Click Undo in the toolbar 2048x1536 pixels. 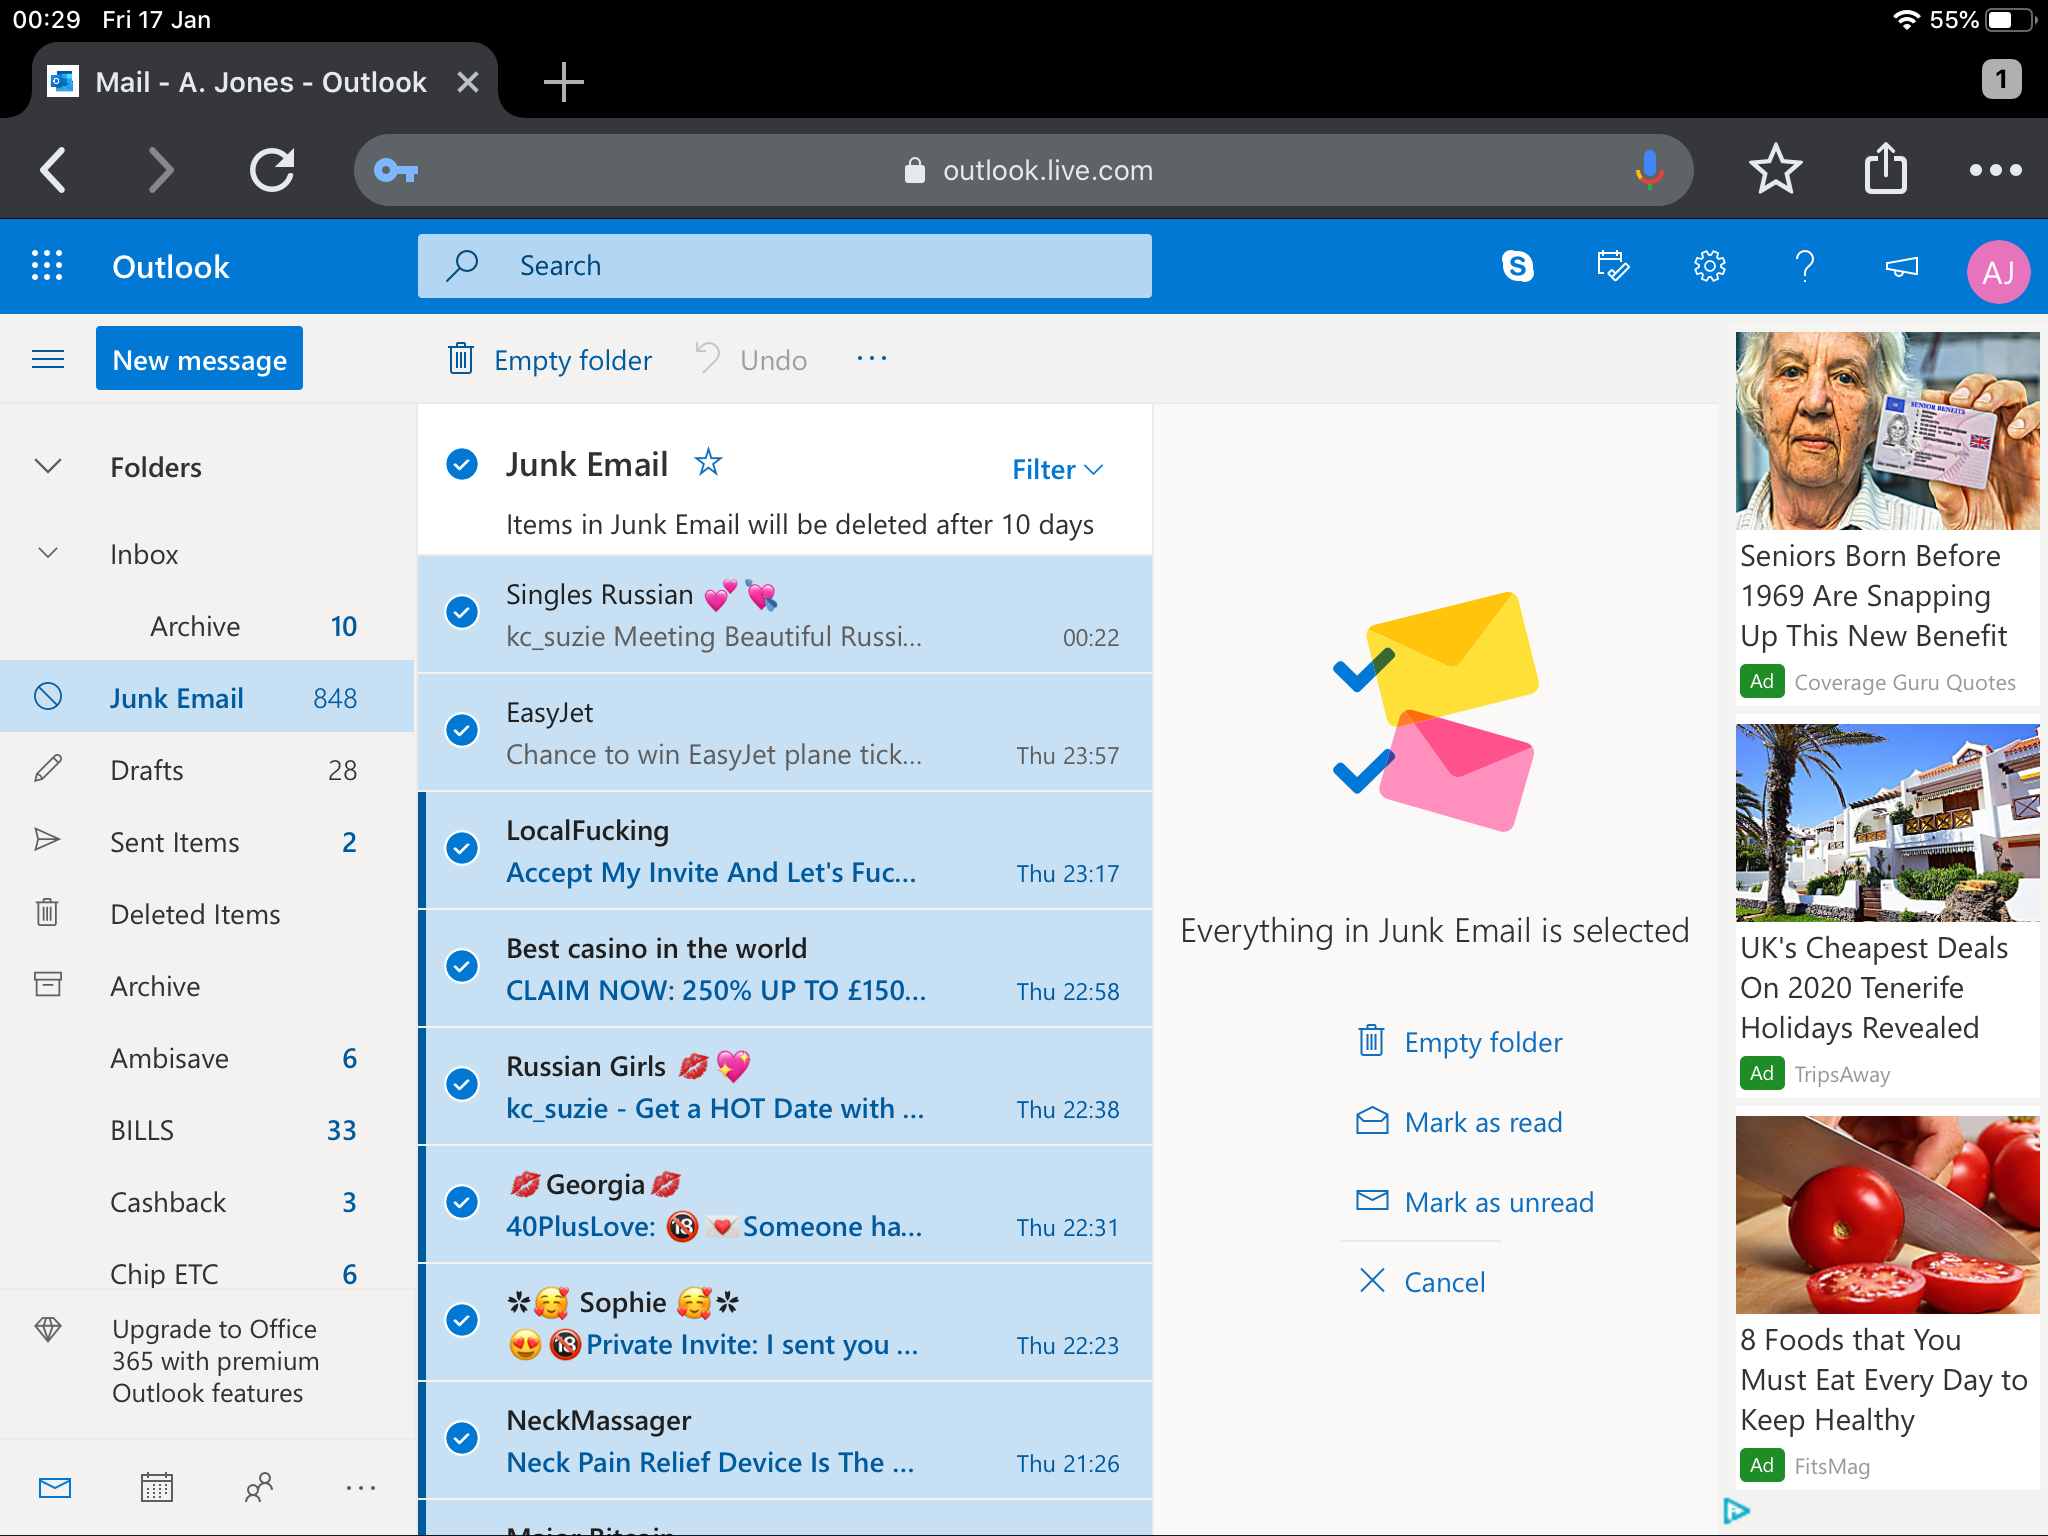(751, 359)
